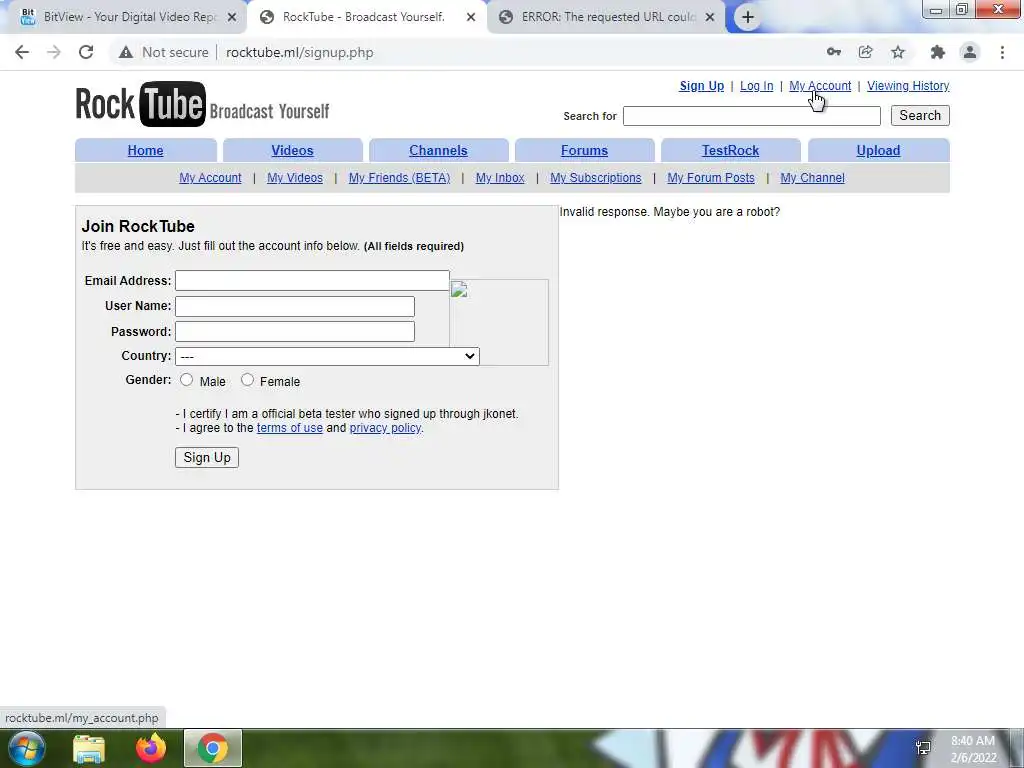The height and width of the screenshot is (768, 1024).
Task: Open the Channels tab
Action: click(x=438, y=150)
